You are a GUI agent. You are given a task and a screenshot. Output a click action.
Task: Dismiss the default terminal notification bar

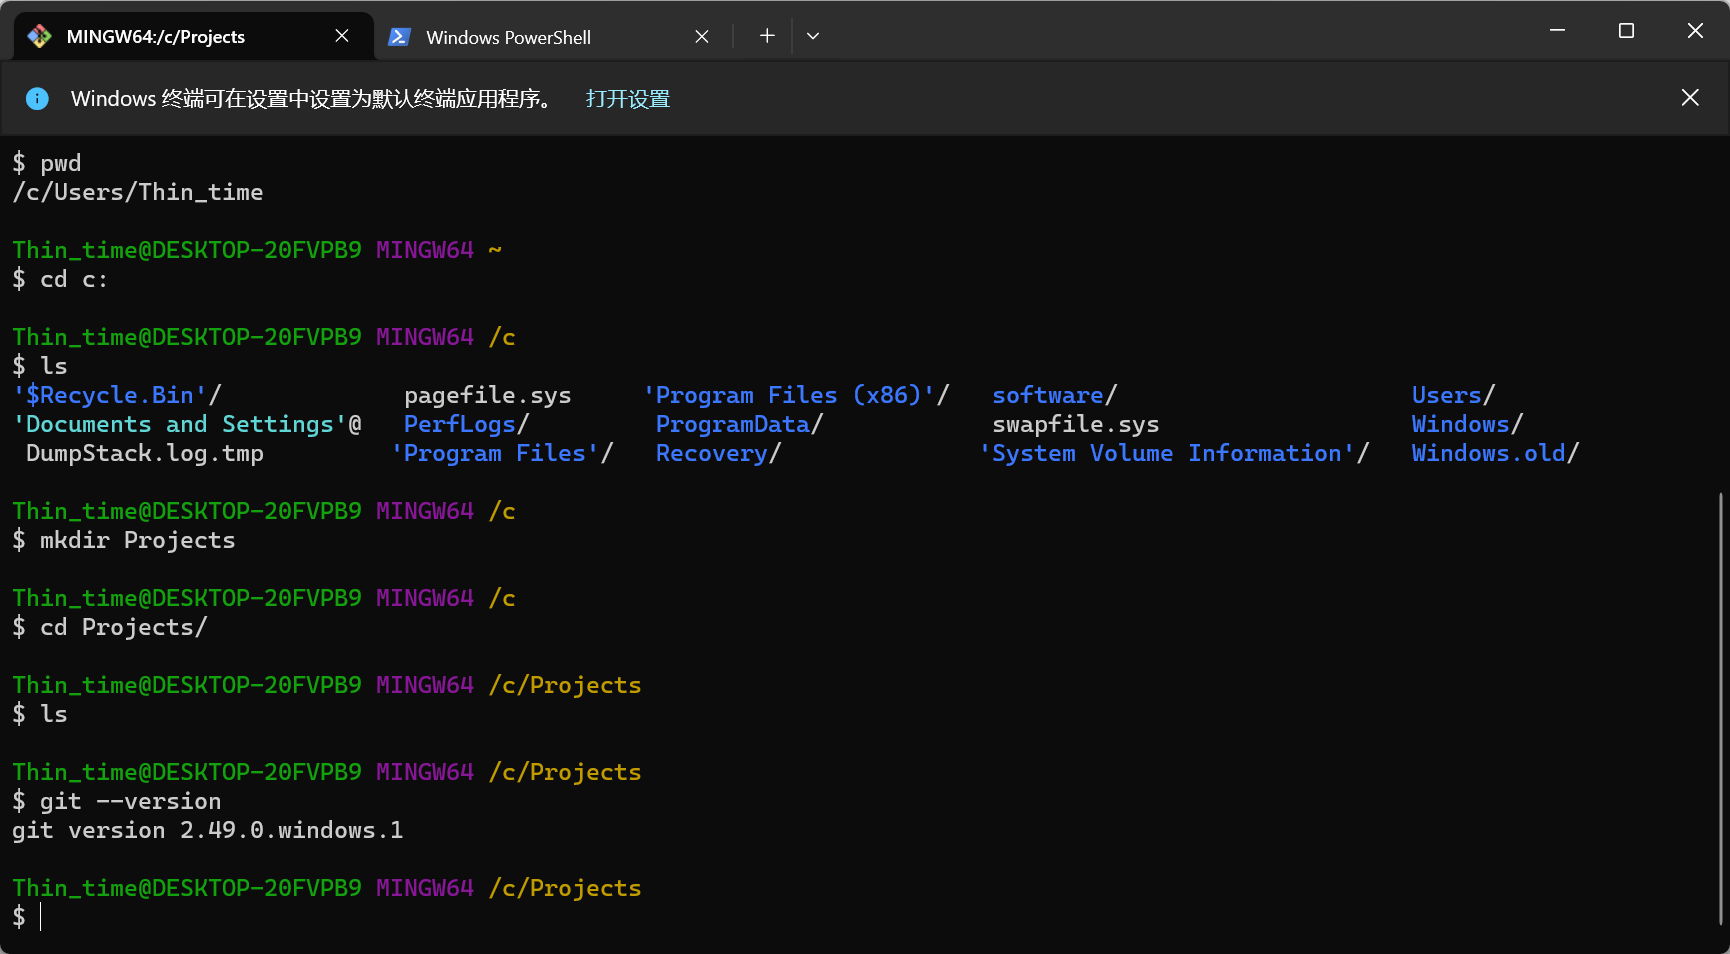[1690, 98]
